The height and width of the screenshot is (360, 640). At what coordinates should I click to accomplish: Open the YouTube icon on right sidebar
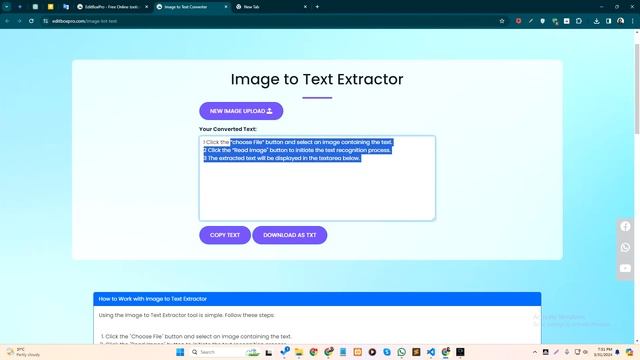tap(625, 268)
